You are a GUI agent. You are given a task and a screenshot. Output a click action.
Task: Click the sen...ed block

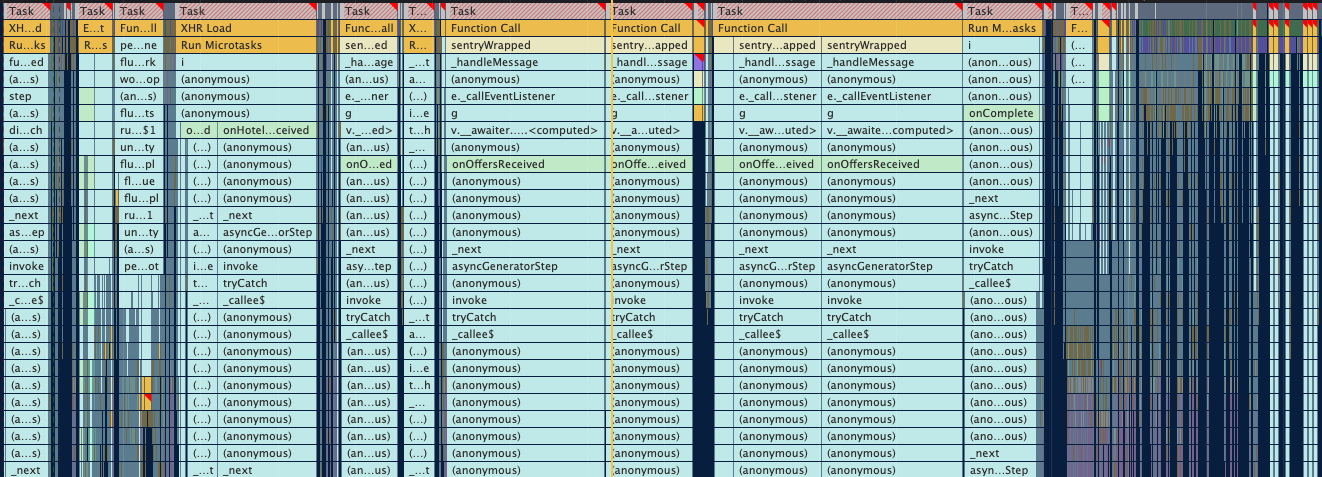pos(368,45)
